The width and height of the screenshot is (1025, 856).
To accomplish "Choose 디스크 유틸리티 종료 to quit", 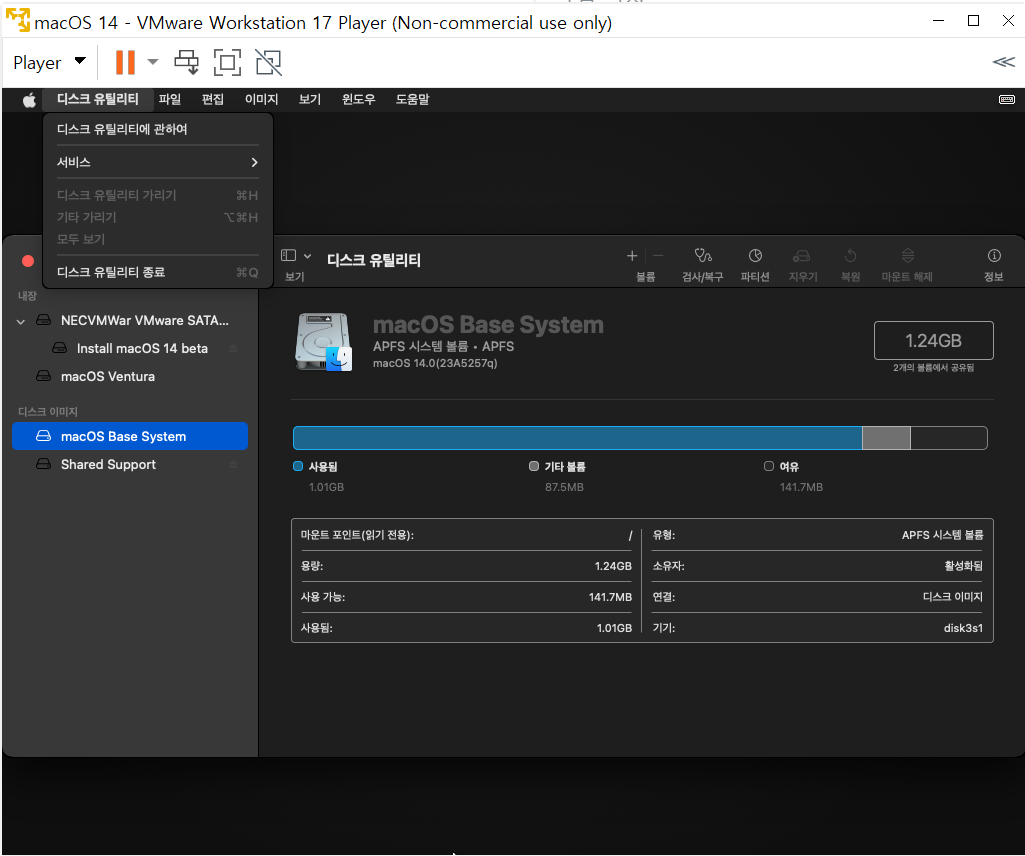I will pos(158,272).
